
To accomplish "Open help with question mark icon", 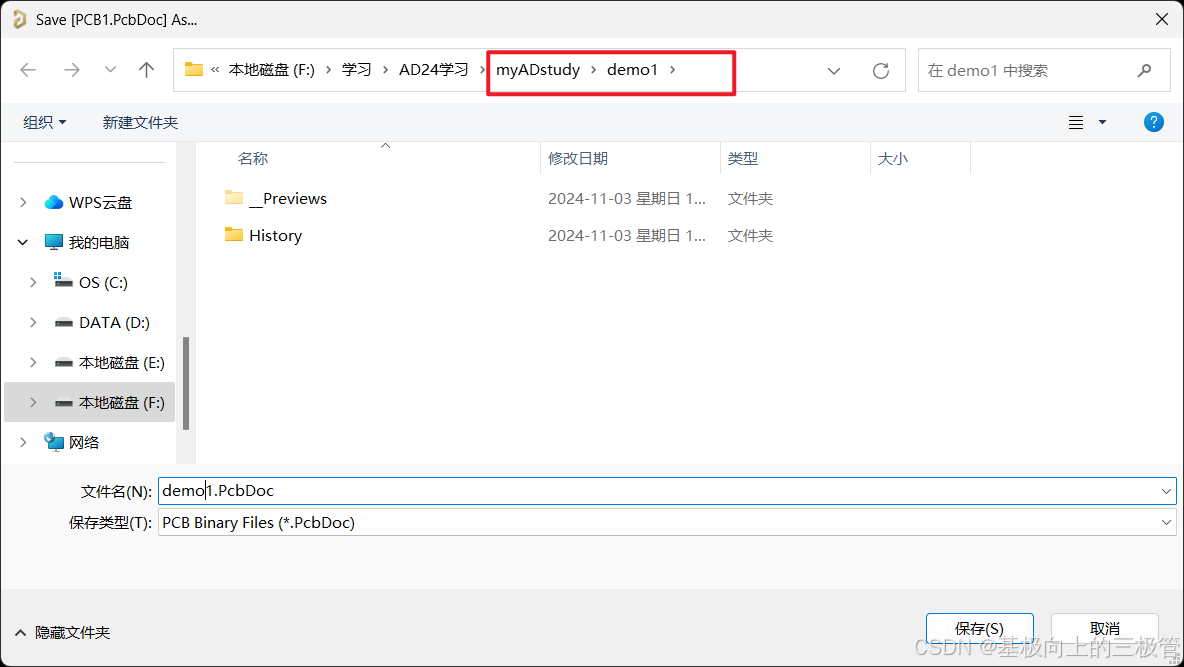I will pos(1154,122).
